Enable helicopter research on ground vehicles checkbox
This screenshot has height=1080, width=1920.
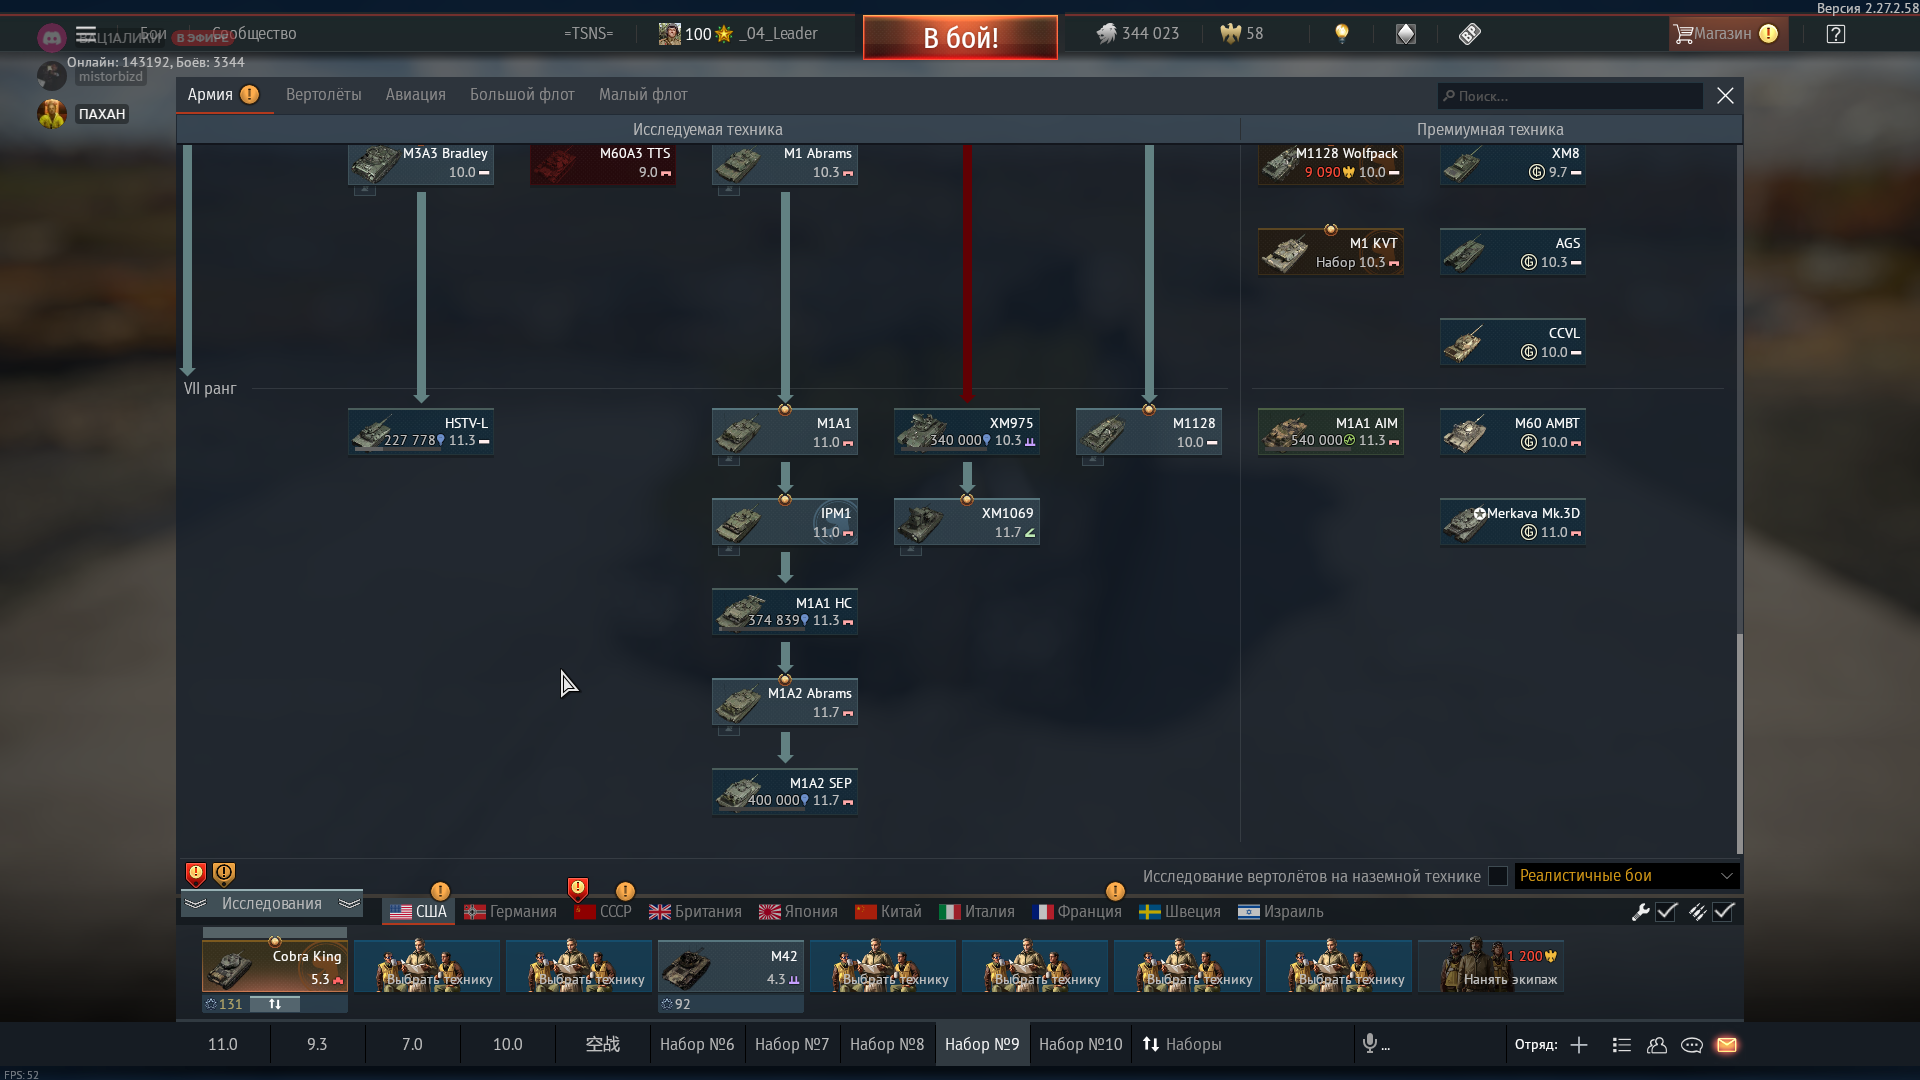pyautogui.click(x=1498, y=876)
